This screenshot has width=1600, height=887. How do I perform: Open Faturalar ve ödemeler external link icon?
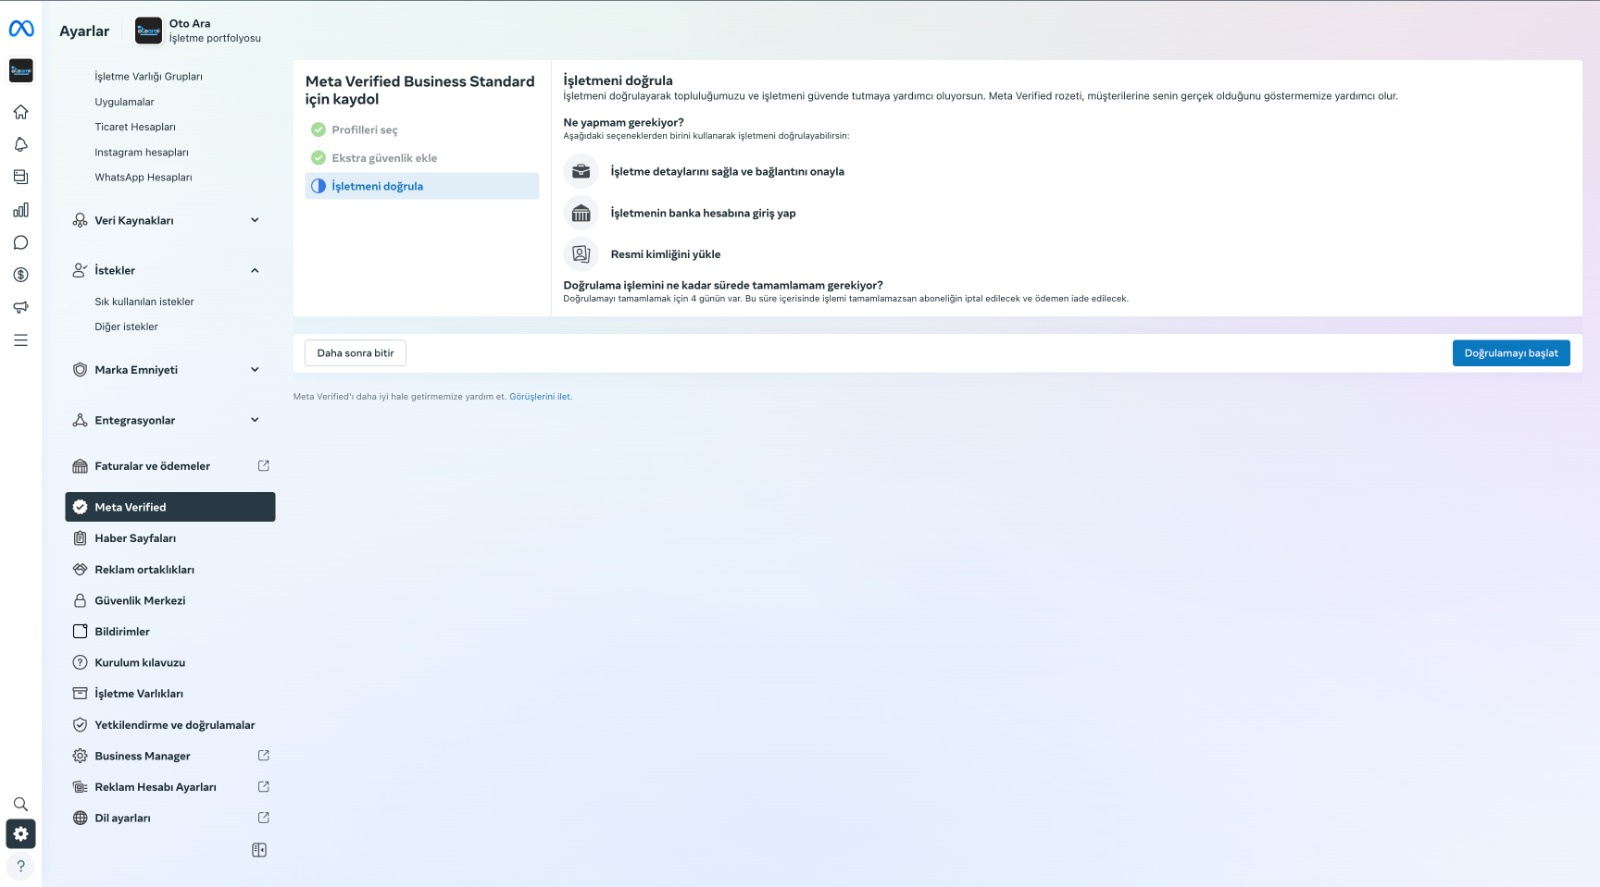[264, 466]
